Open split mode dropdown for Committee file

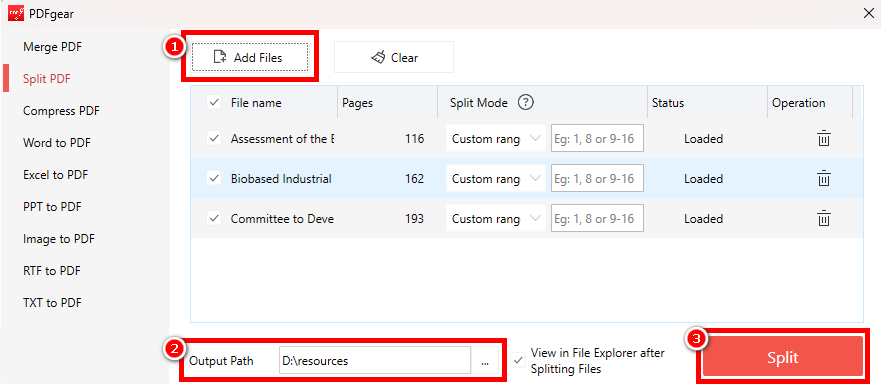pos(496,218)
